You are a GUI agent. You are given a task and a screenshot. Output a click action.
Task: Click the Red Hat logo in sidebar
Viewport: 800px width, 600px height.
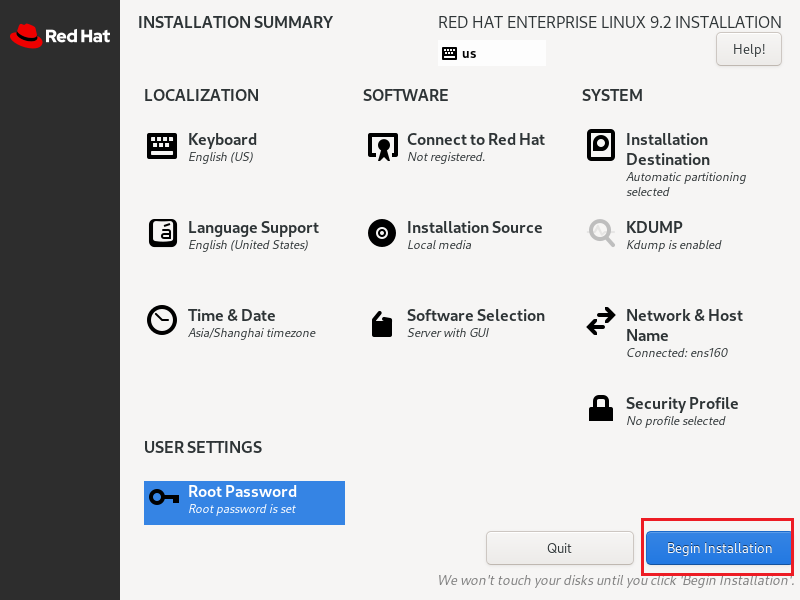(60, 36)
